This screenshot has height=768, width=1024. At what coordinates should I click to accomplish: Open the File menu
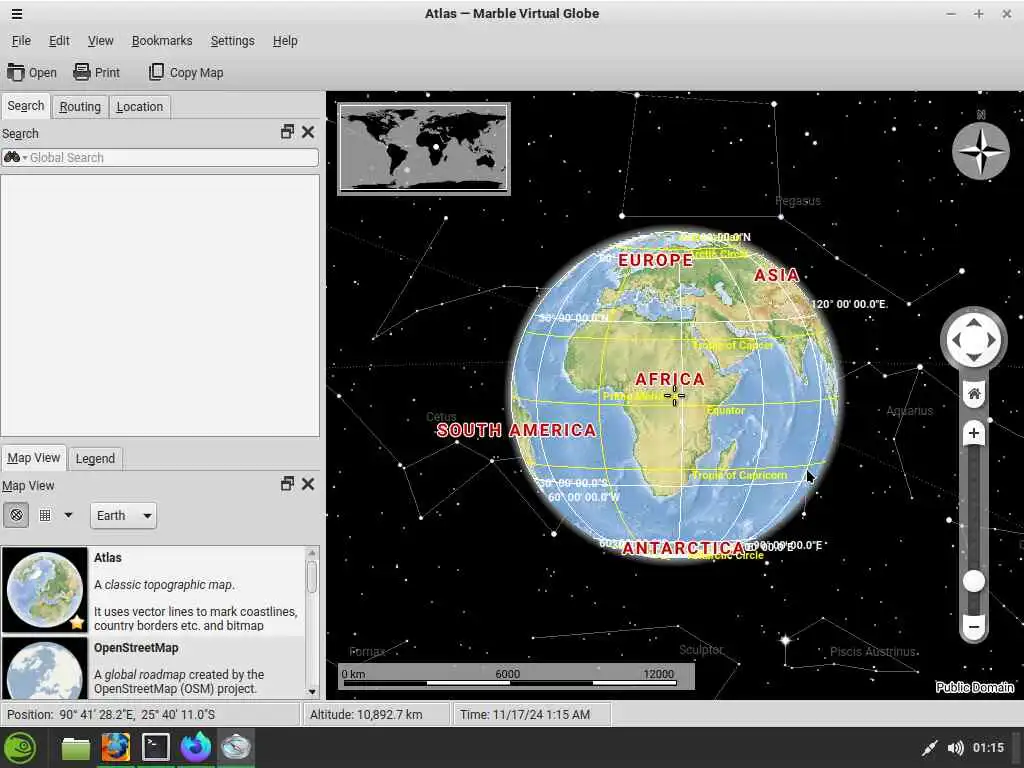[x=21, y=40]
